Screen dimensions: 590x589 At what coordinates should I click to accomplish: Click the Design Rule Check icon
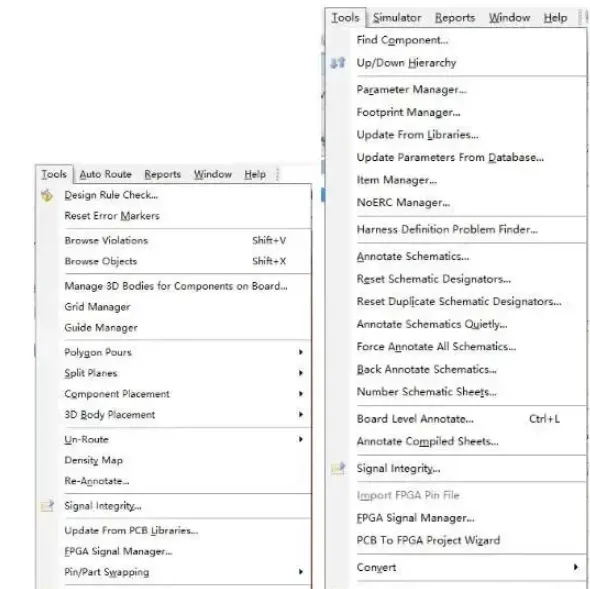(x=47, y=195)
